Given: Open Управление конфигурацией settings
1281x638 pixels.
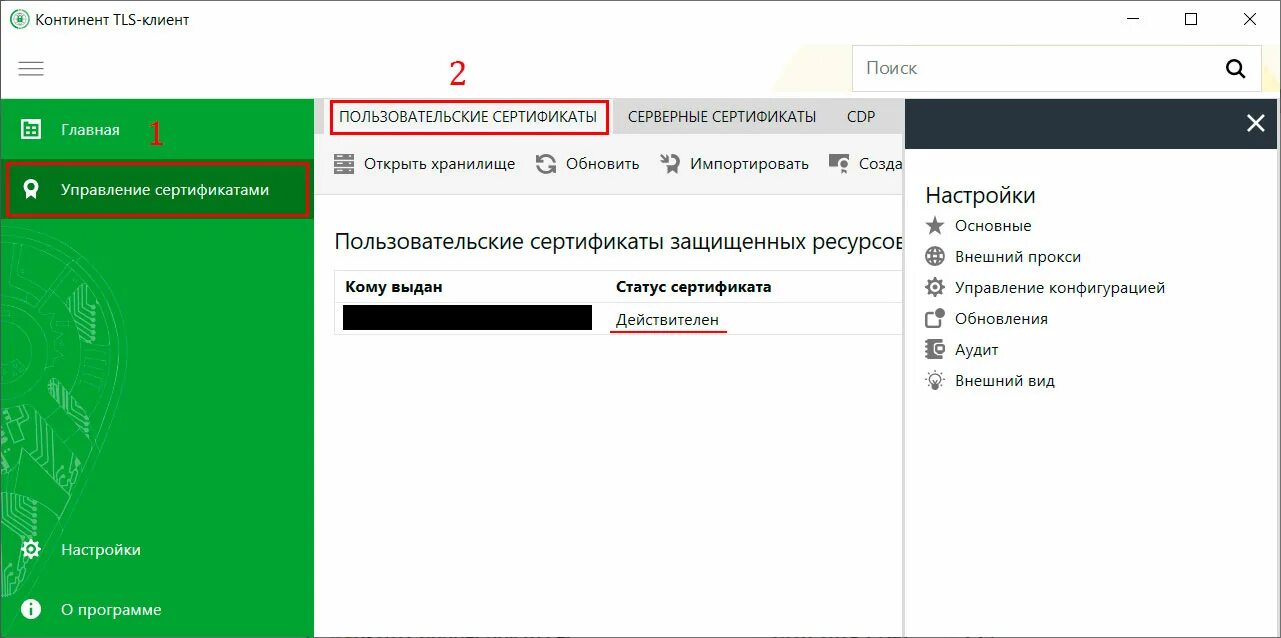Looking at the screenshot, I should 1060,288.
